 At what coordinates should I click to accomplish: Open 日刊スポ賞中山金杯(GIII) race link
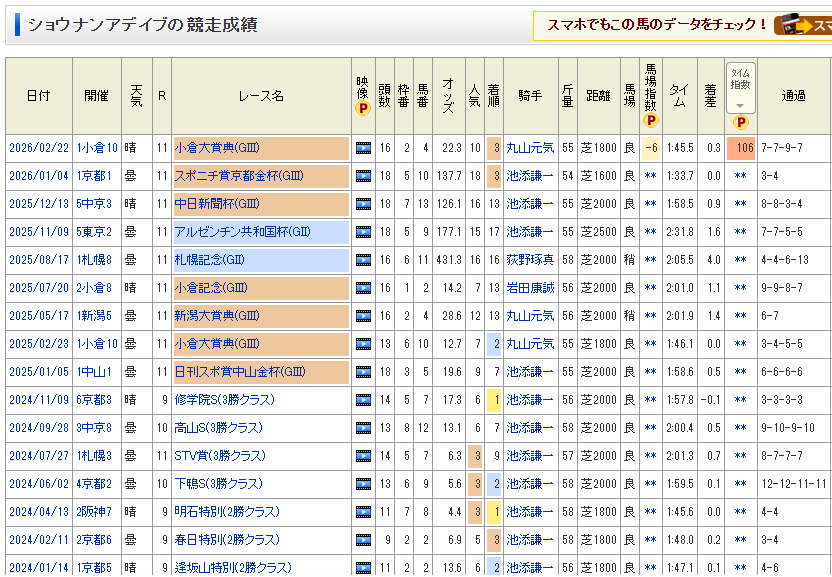(240, 372)
